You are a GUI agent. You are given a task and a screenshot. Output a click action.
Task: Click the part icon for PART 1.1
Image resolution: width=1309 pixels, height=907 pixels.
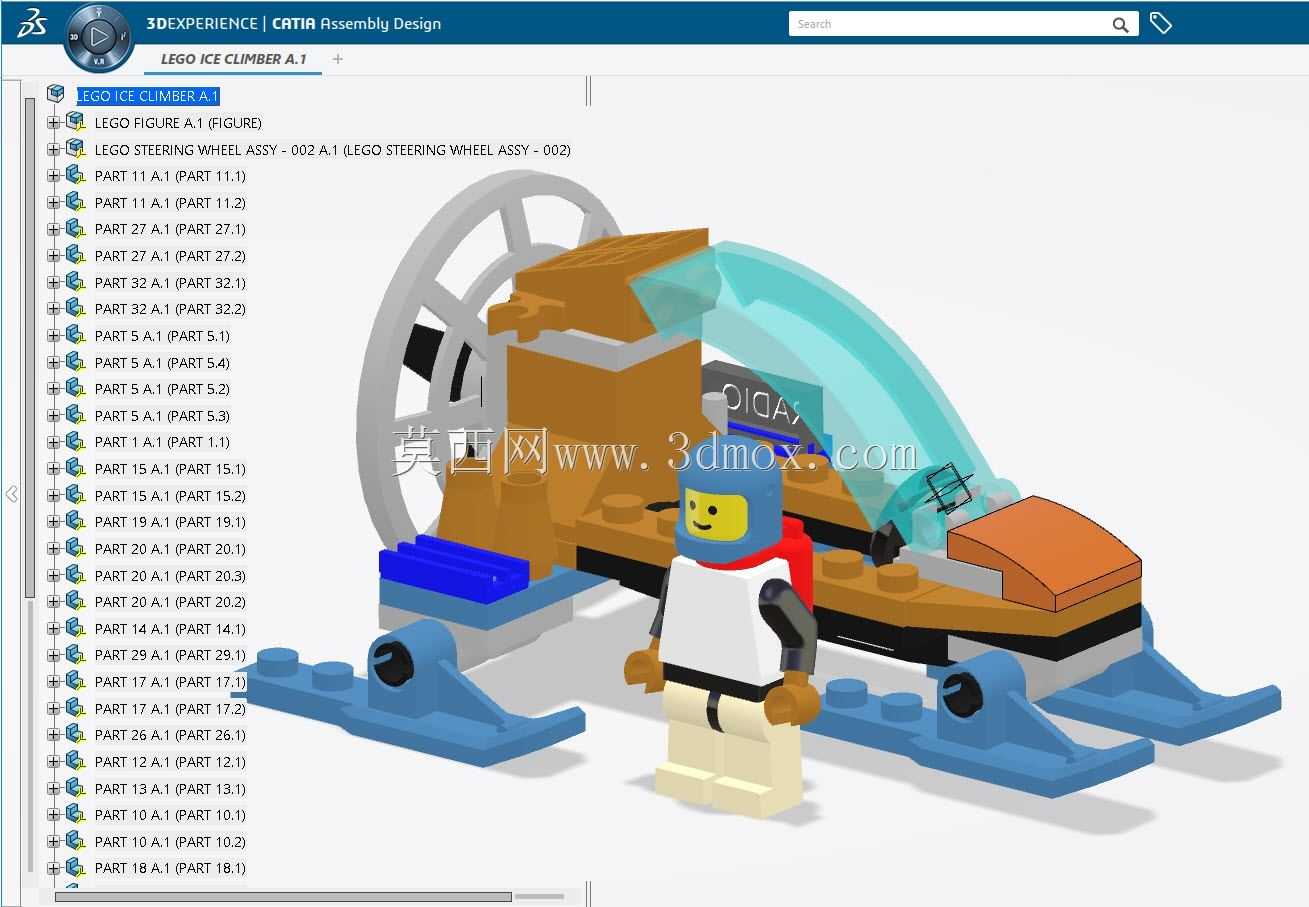click(76, 442)
